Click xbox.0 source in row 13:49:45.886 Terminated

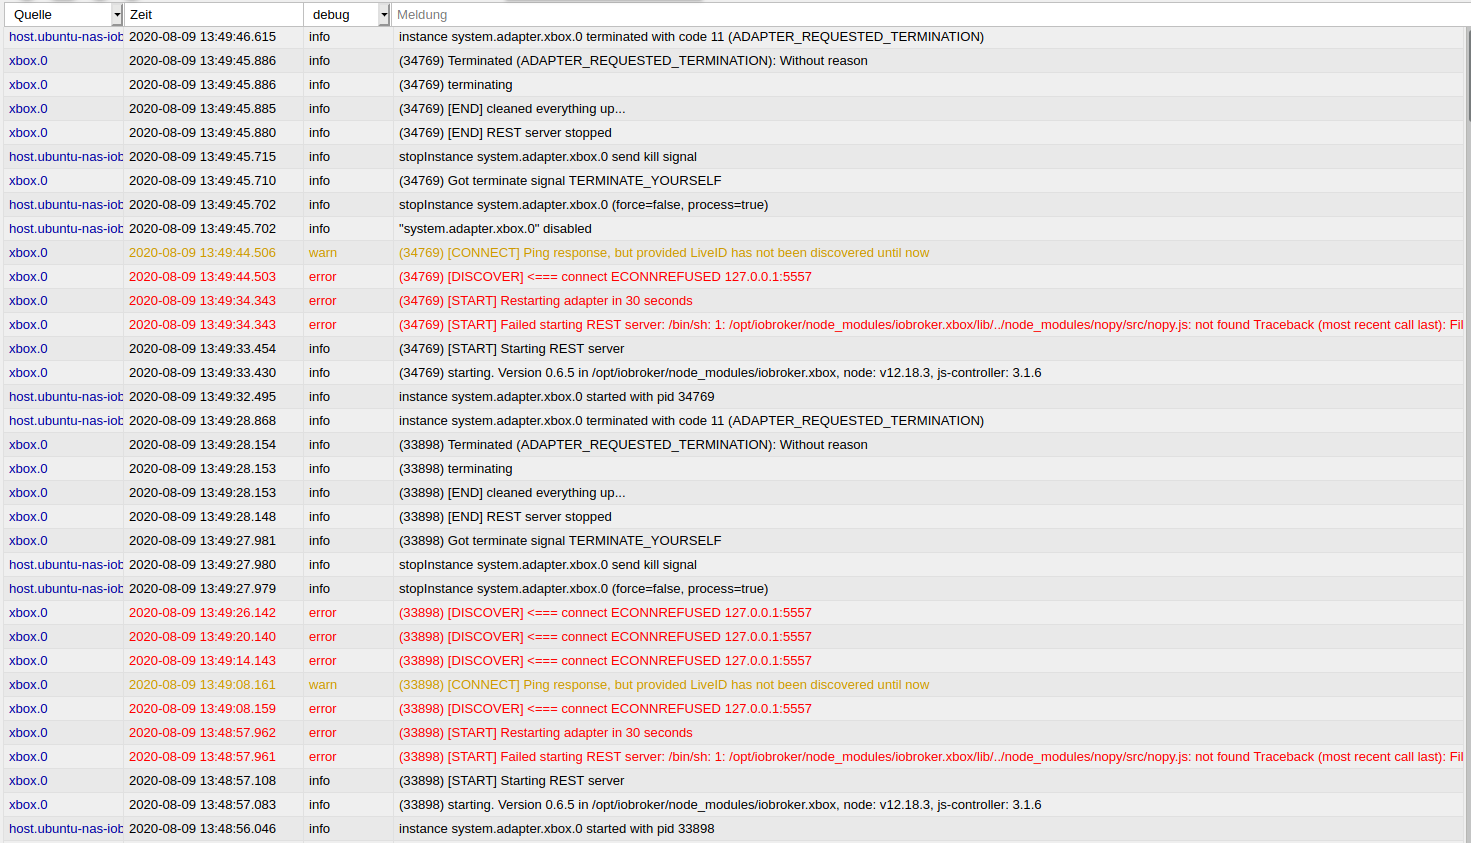28,61
